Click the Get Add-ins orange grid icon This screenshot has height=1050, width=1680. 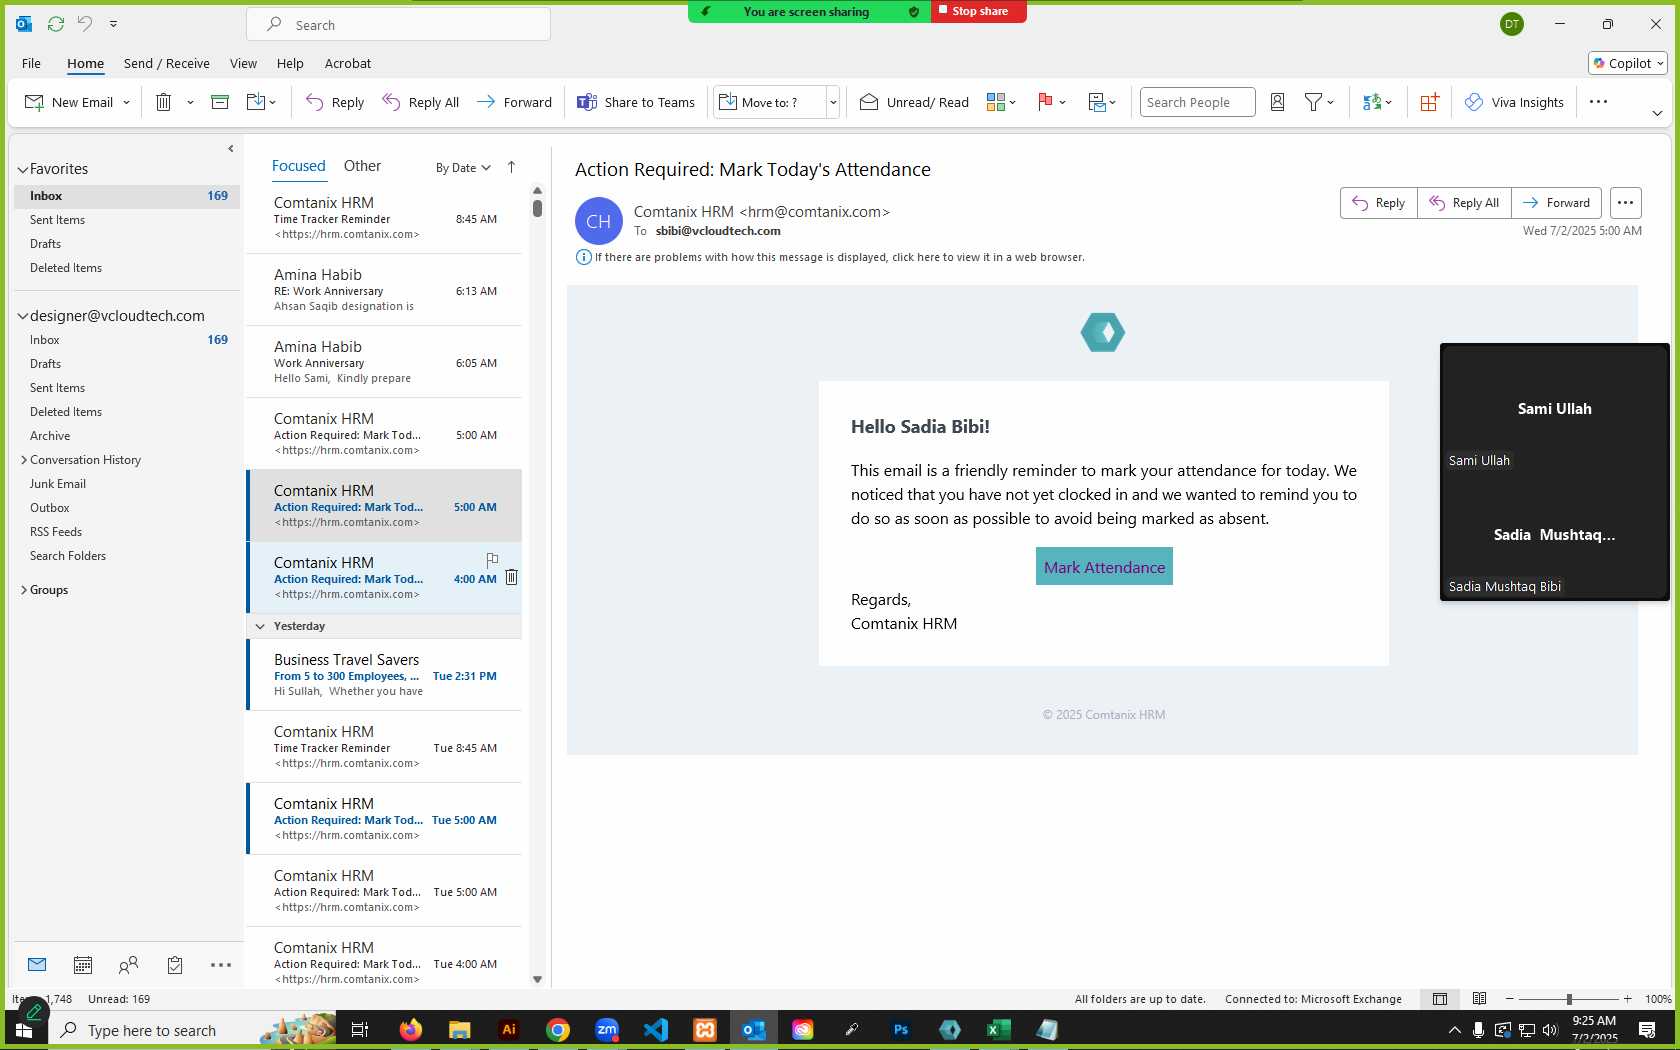[1429, 102]
